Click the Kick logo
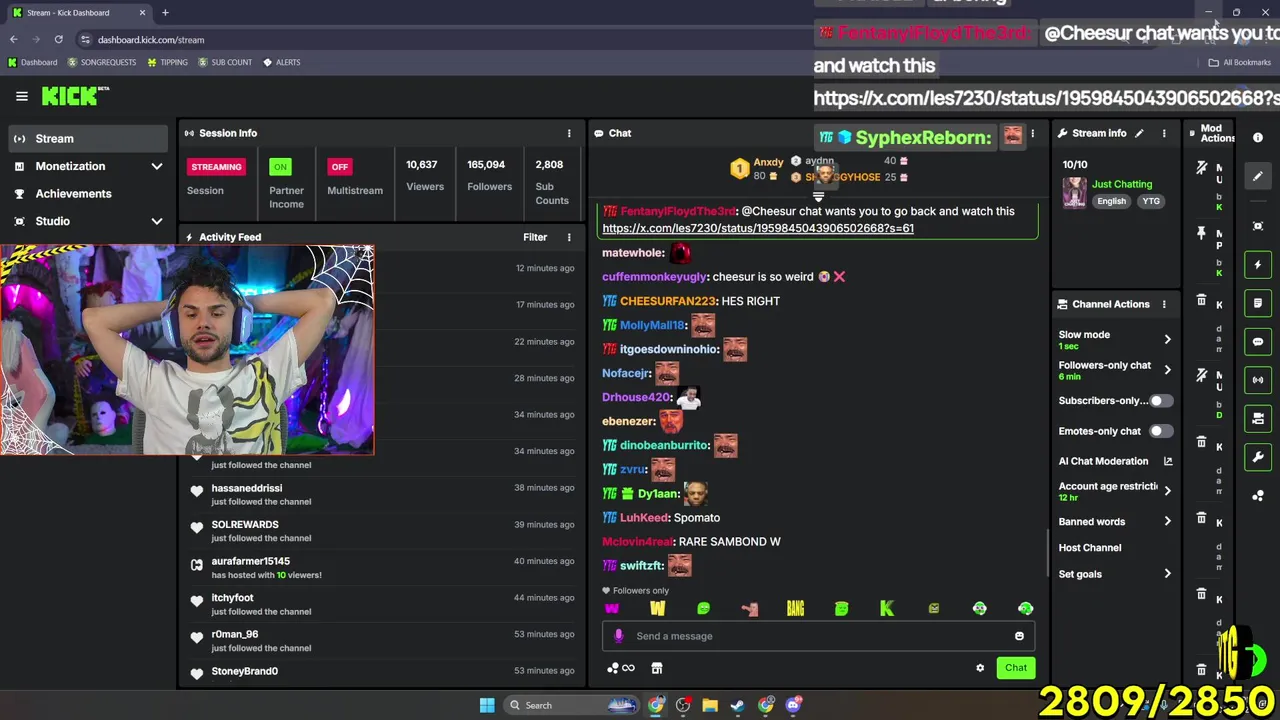This screenshot has width=1280, height=720. (75, 96)
